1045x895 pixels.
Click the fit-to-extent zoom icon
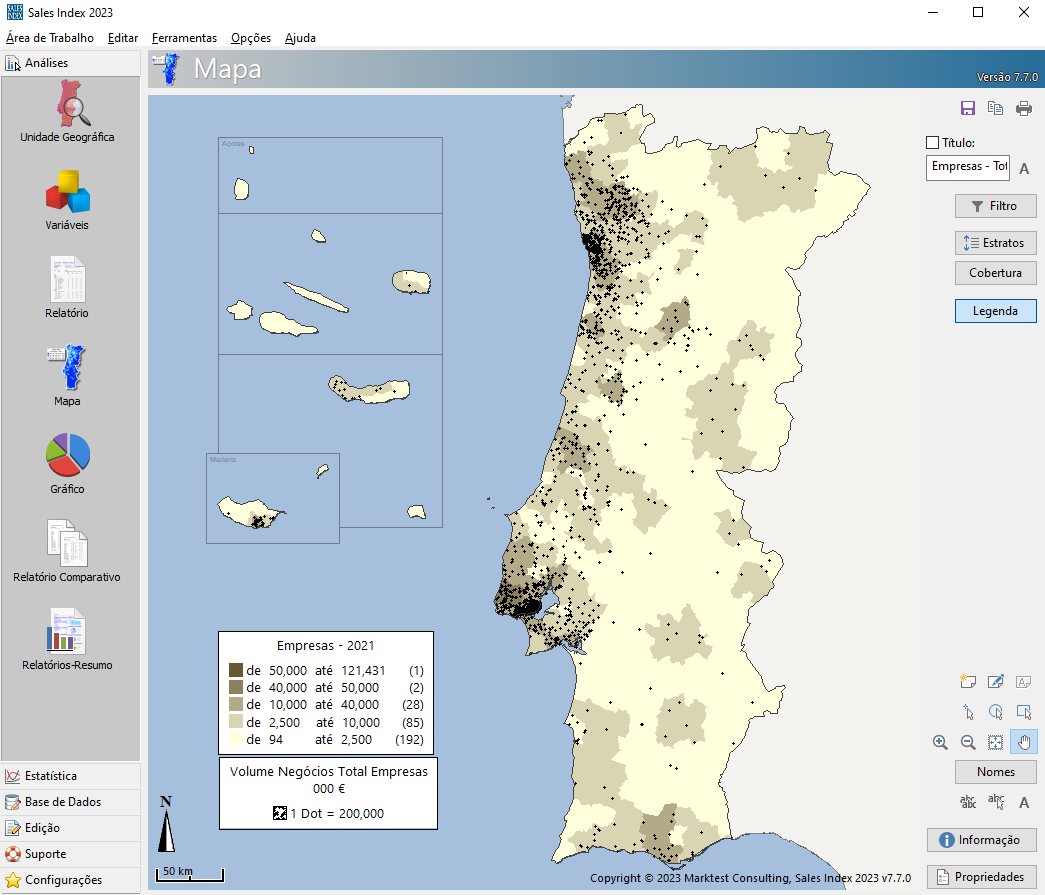[x=996, y=742]
